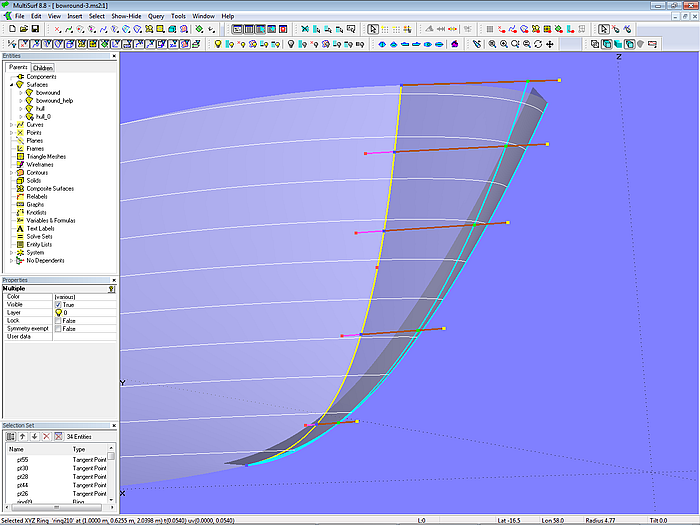Toggle the Visible property checkbox
Image resolution: width=700 pixels, height=525 pixels.
click(58, 305)
